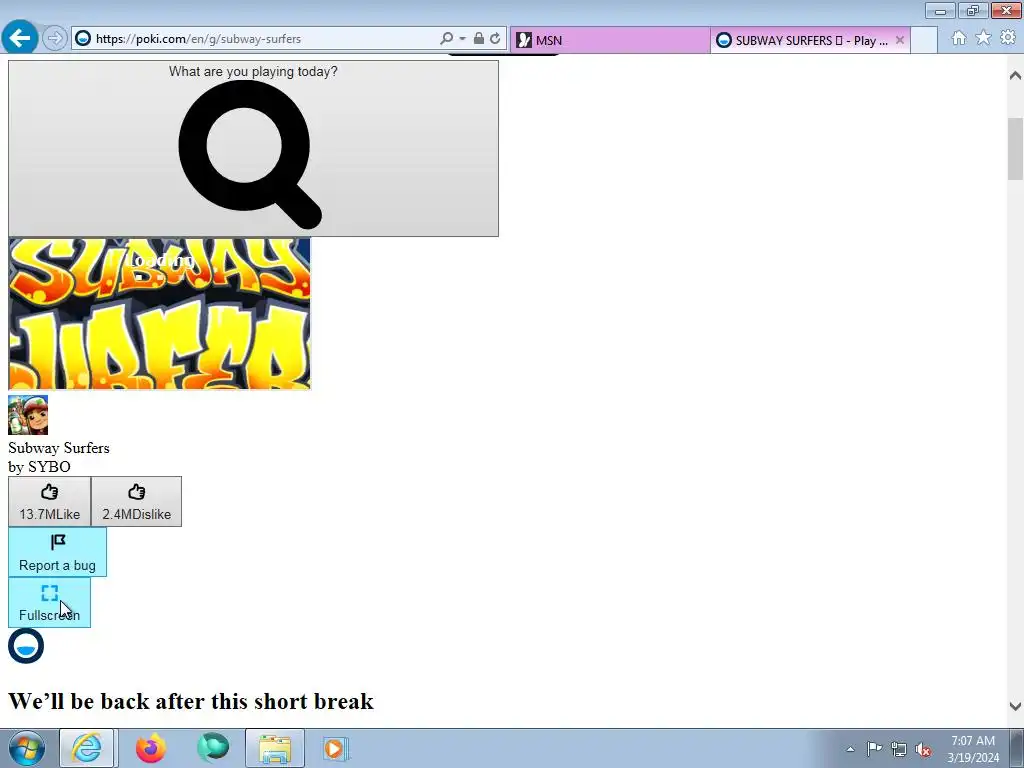Click the 13.7M Like thumbs-up button
Viewport: 1024px width, 768px height.
coord(50,502)
